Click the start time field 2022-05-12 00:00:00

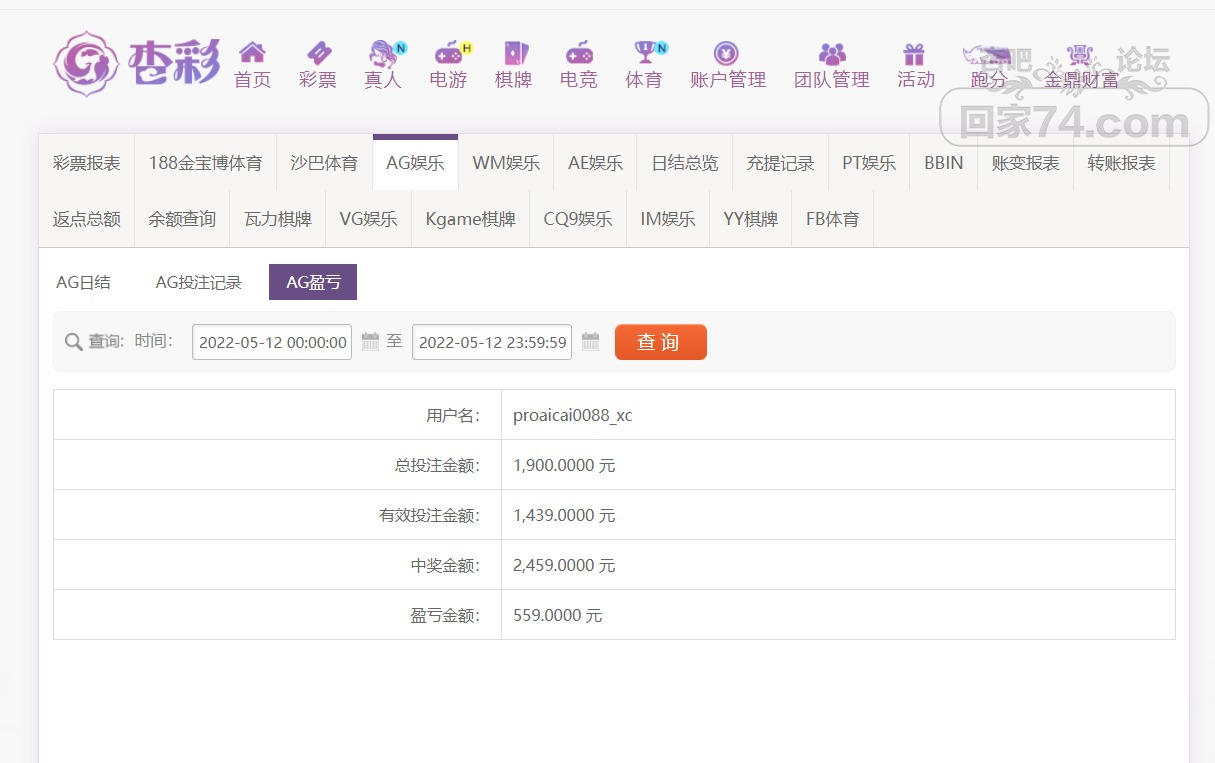[x=272, y=342]
